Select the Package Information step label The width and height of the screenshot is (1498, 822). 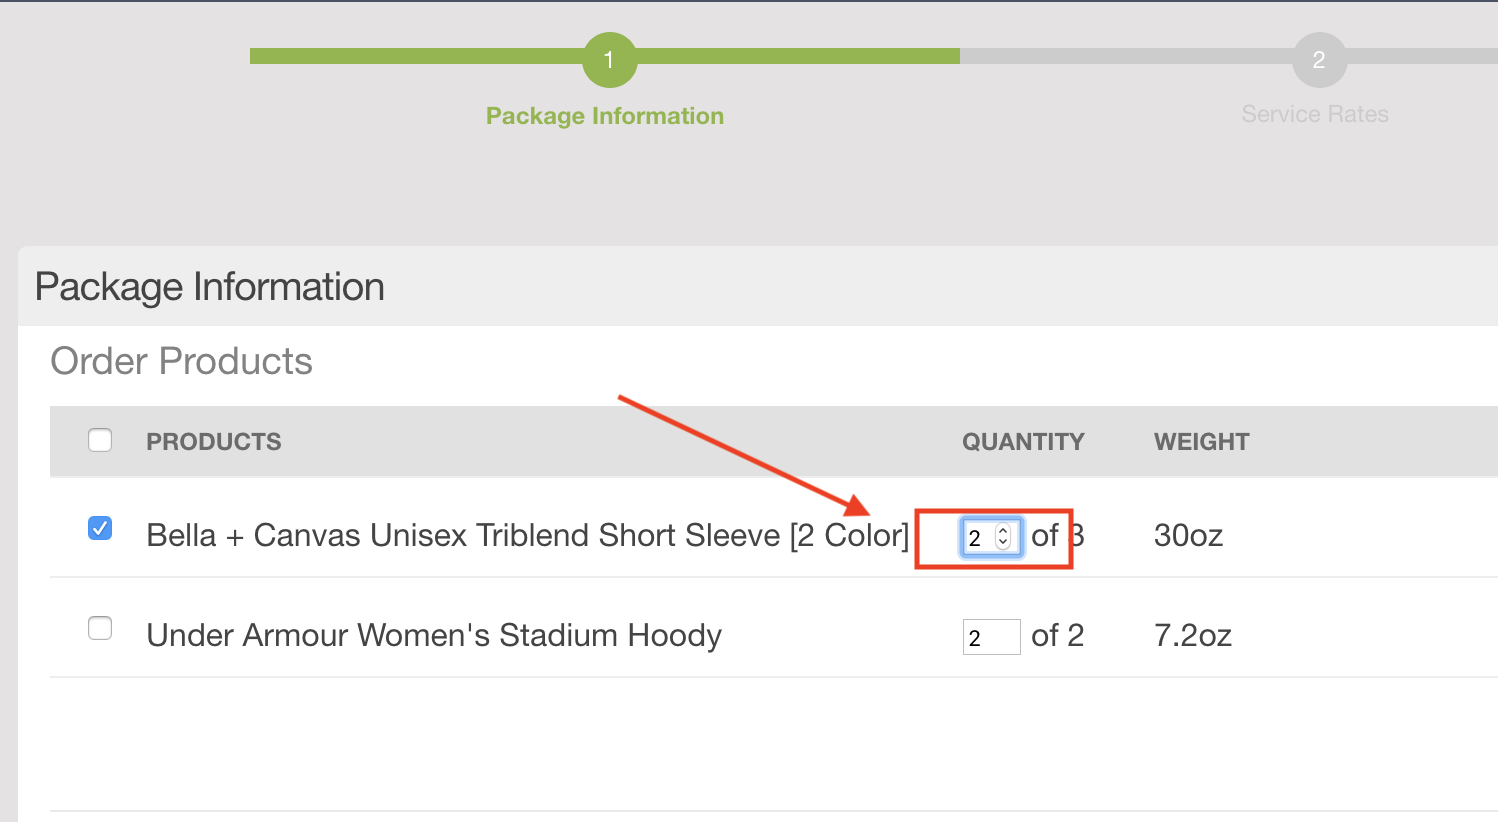[x=605, y=116]
